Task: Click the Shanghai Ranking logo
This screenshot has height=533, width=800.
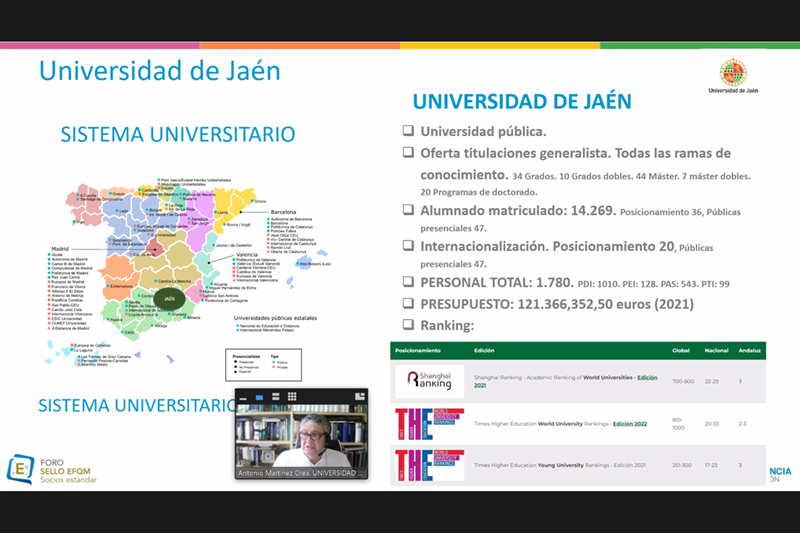Action: coord(429,379)
